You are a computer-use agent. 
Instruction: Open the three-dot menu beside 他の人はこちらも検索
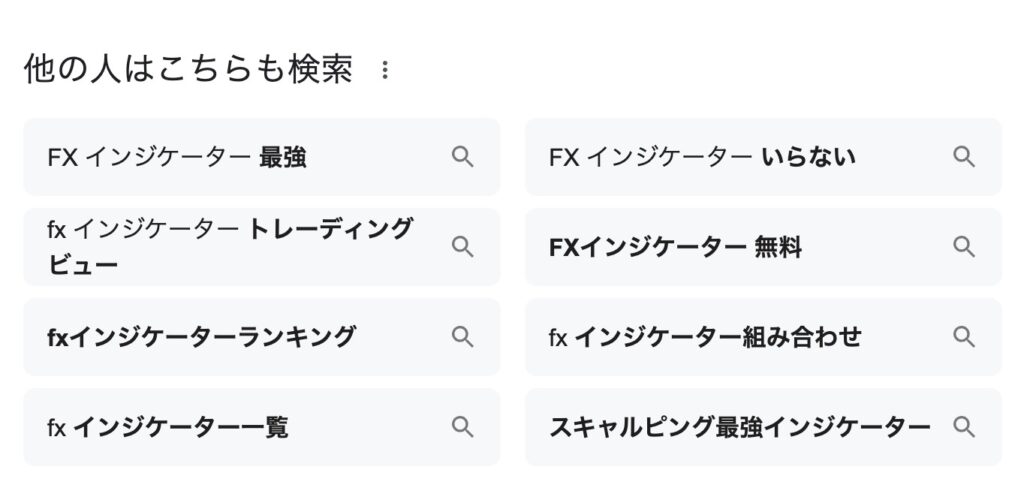tap(385, 70)
